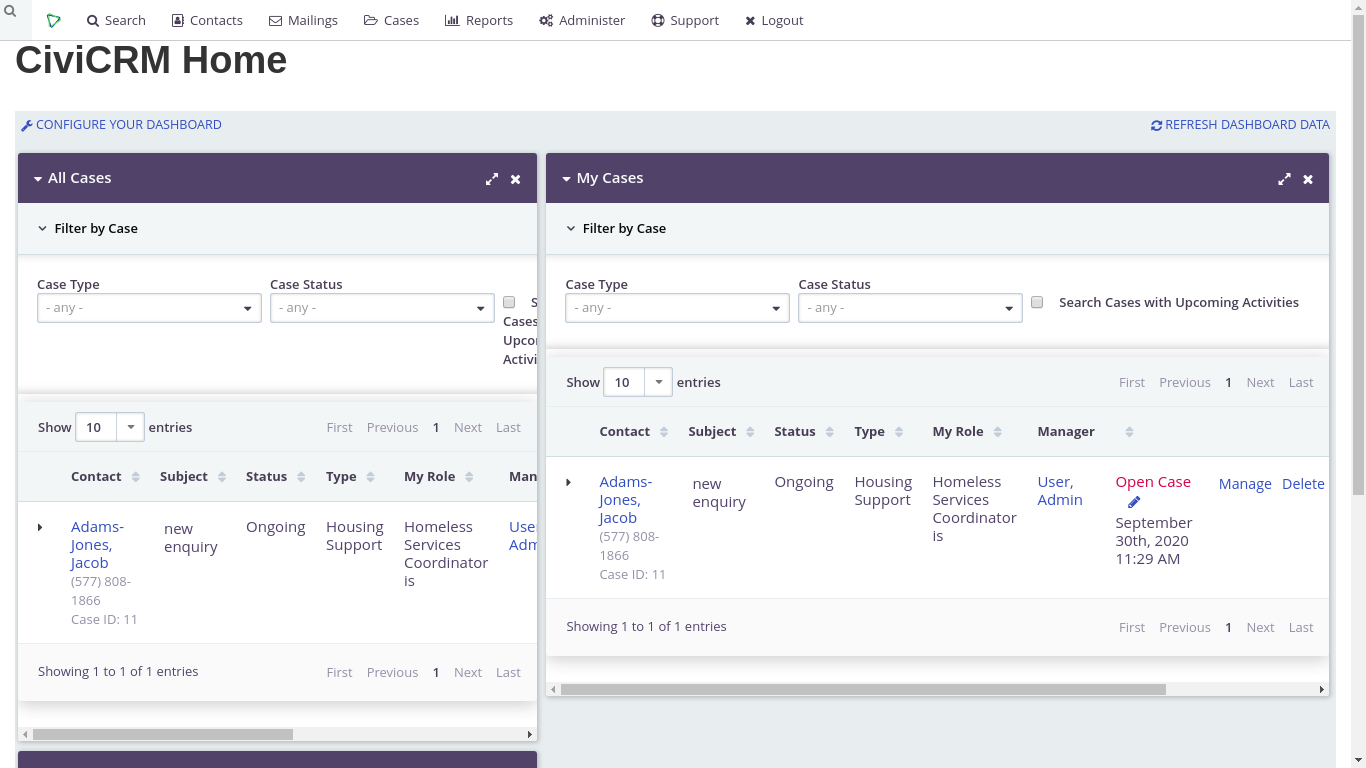Open Show entries dropdown in All Cases
Image resolution: width=1366 pixels, height=768 pixels.
point(110,427)
